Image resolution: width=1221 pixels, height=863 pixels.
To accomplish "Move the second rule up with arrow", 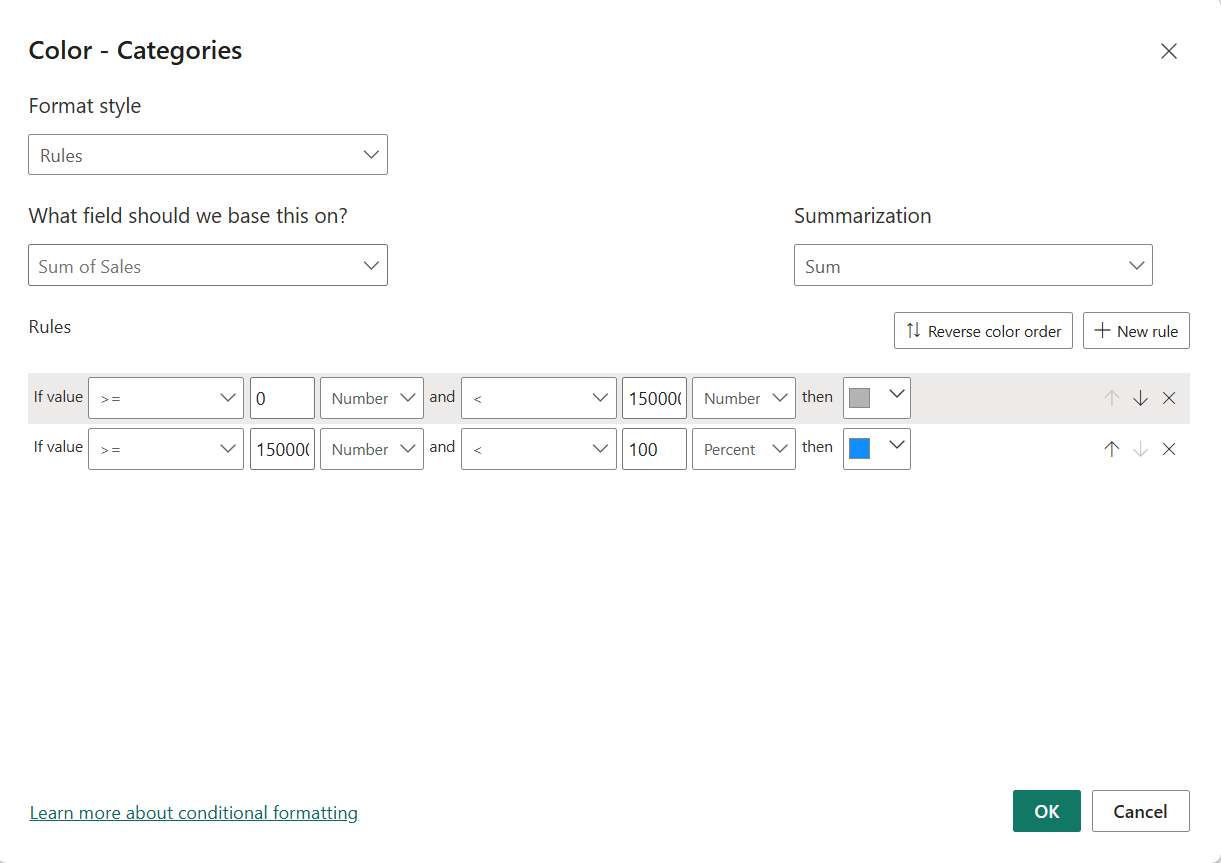I will [x=1111, y=449].
